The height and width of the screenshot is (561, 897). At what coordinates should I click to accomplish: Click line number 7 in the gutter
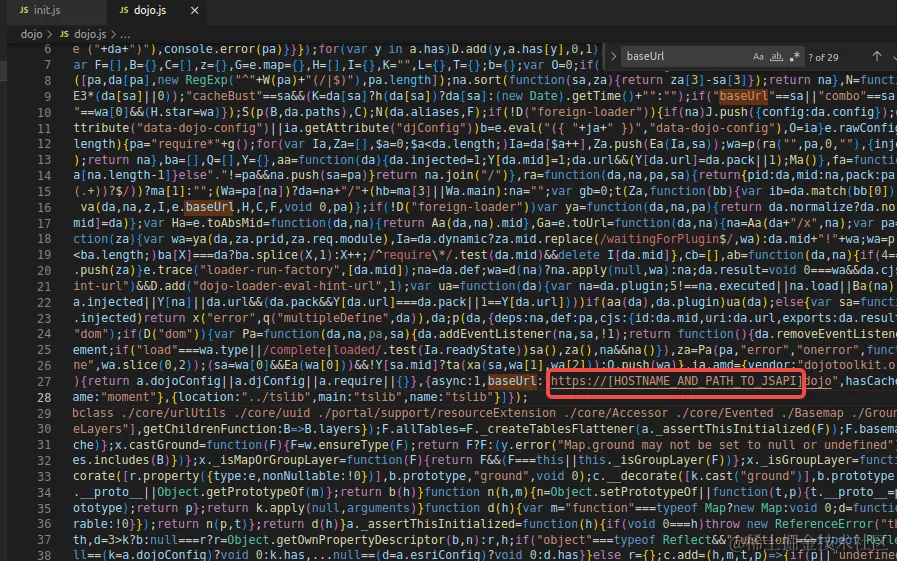pos(47,65)
